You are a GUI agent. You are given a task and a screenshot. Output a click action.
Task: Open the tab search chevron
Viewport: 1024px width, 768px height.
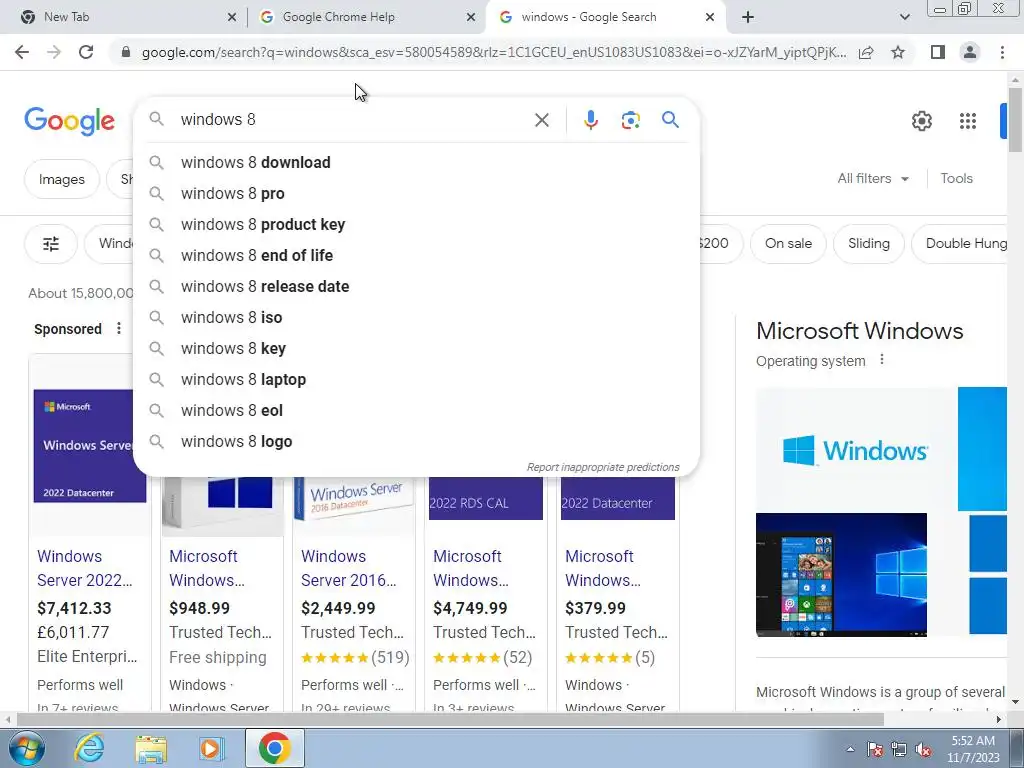coord(904,17)
